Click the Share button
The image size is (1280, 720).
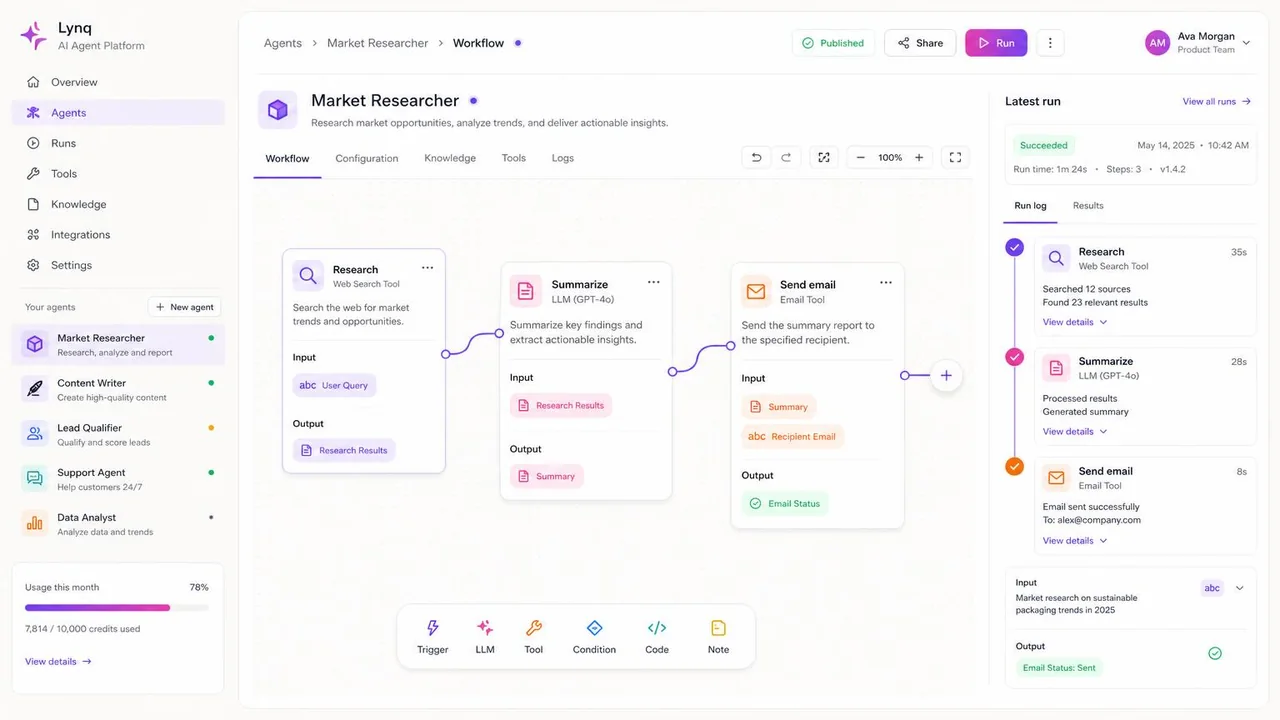920,43
